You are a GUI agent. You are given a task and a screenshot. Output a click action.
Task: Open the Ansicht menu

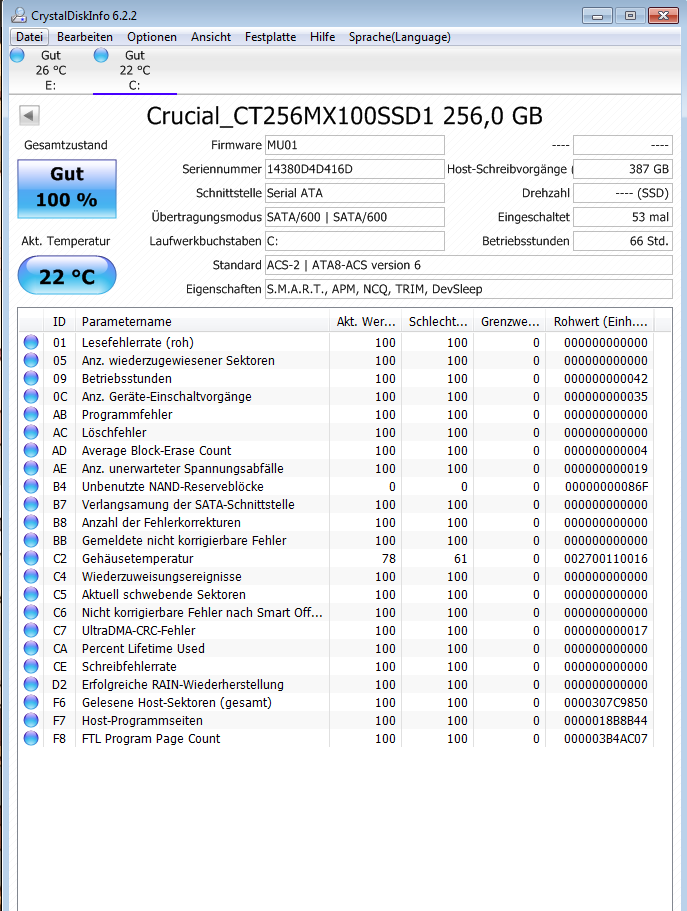(x=211, y=37)
